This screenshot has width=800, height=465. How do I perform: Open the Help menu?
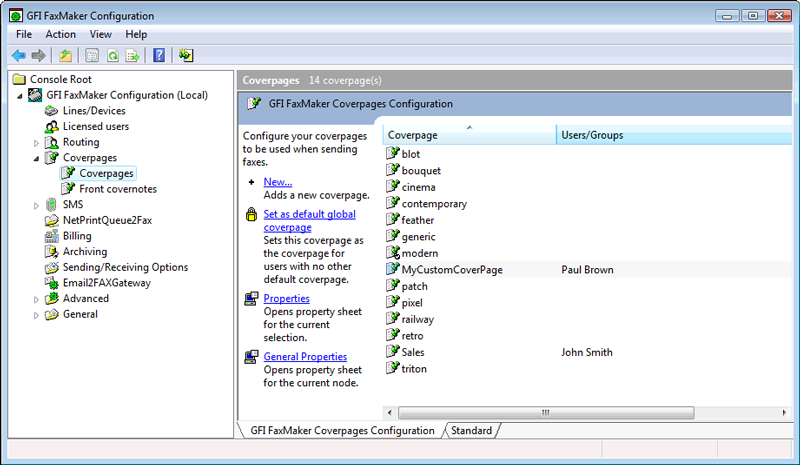click(136, 34)
